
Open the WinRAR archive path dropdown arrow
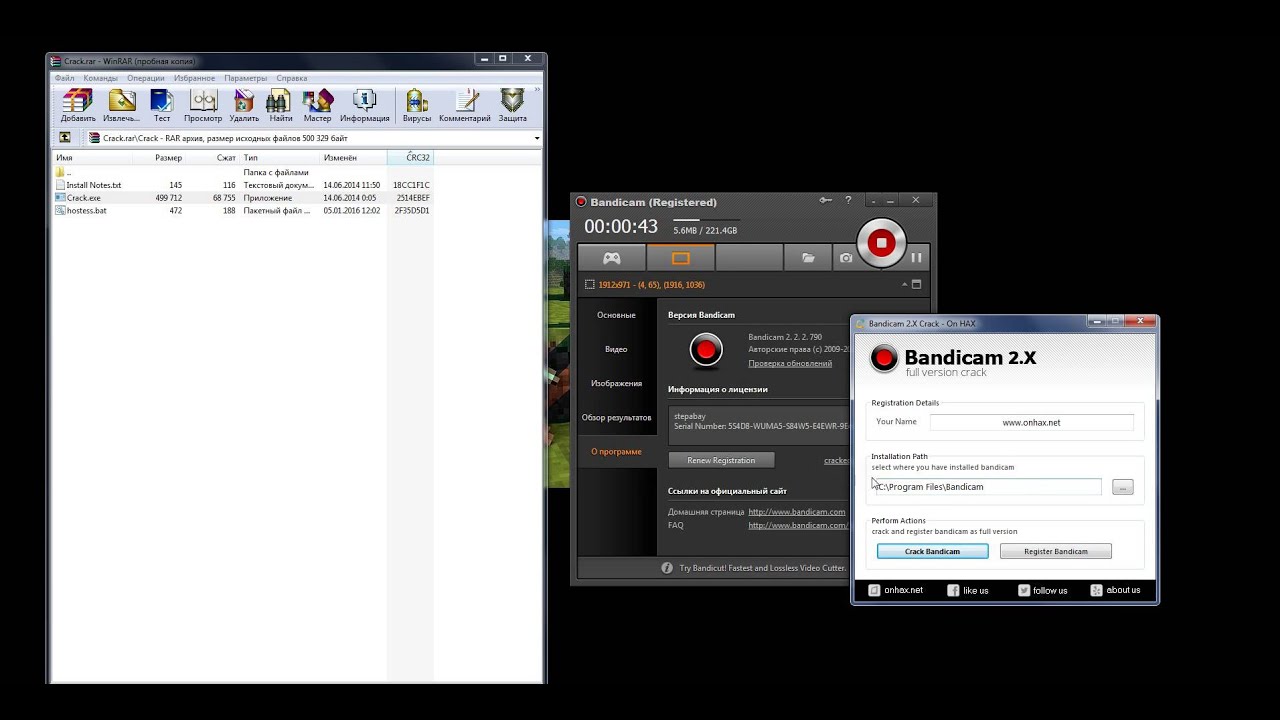537,138
